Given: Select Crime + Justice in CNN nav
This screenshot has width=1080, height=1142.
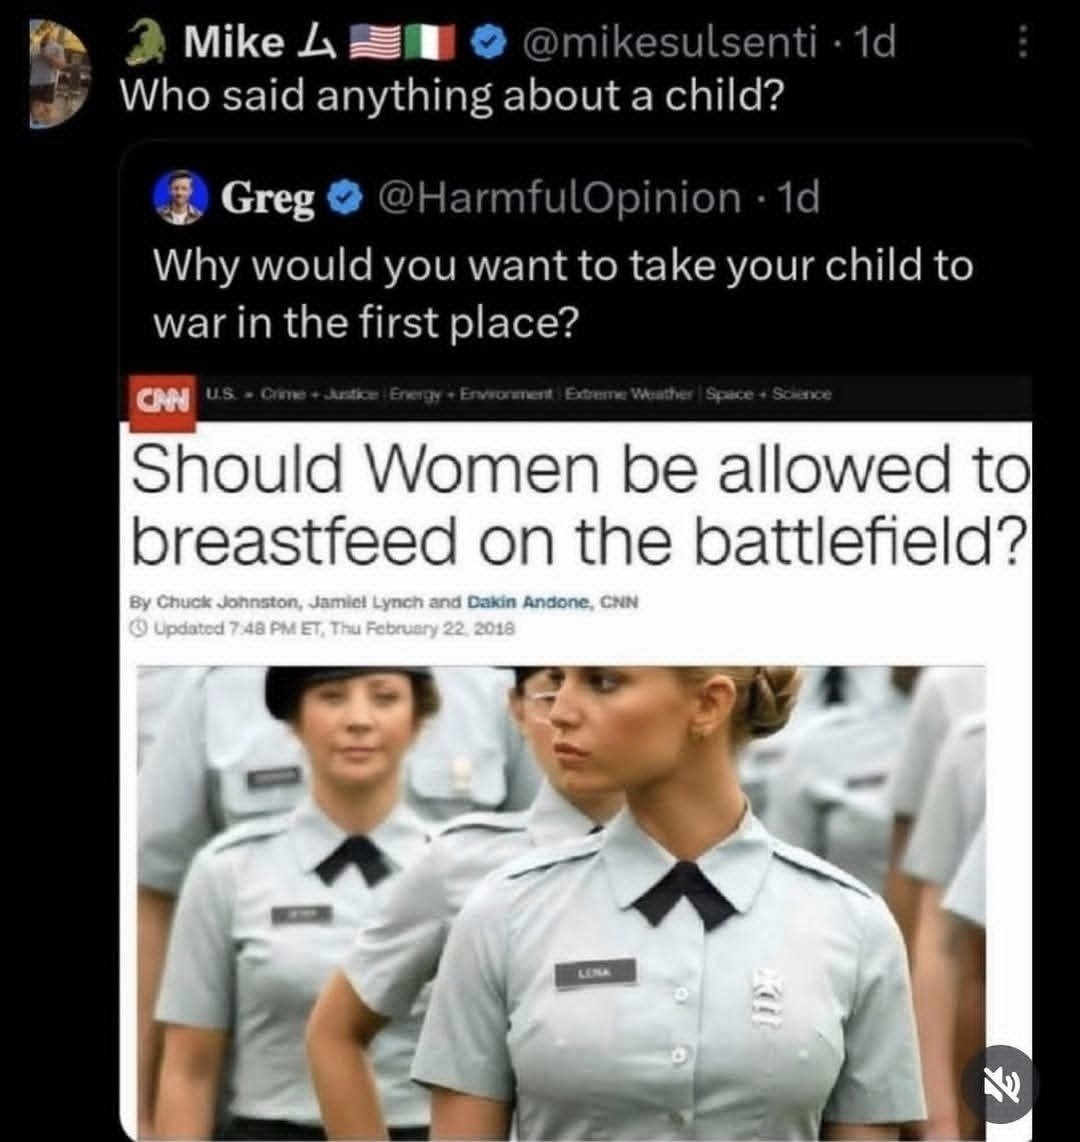Looking at the screenshot, I should 320,394.
